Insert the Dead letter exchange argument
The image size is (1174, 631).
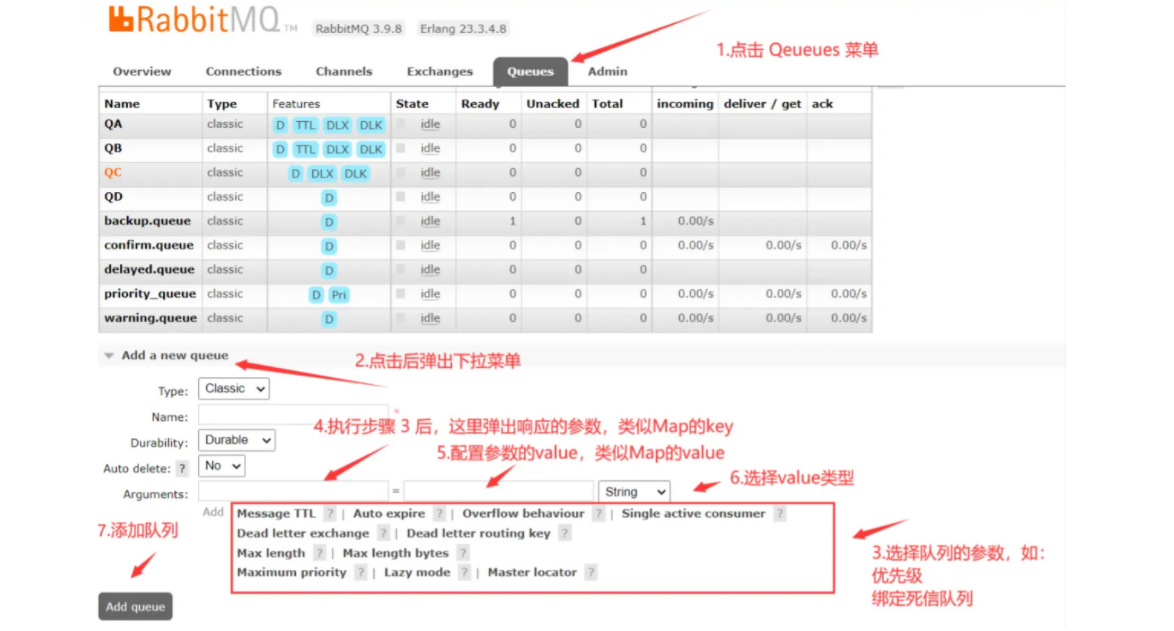pos(303,533)
